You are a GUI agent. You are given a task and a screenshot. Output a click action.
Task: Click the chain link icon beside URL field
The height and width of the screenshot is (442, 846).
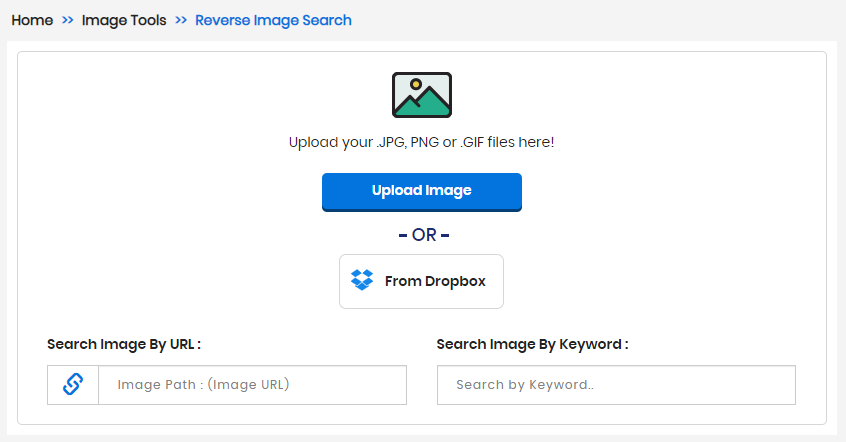73,384
